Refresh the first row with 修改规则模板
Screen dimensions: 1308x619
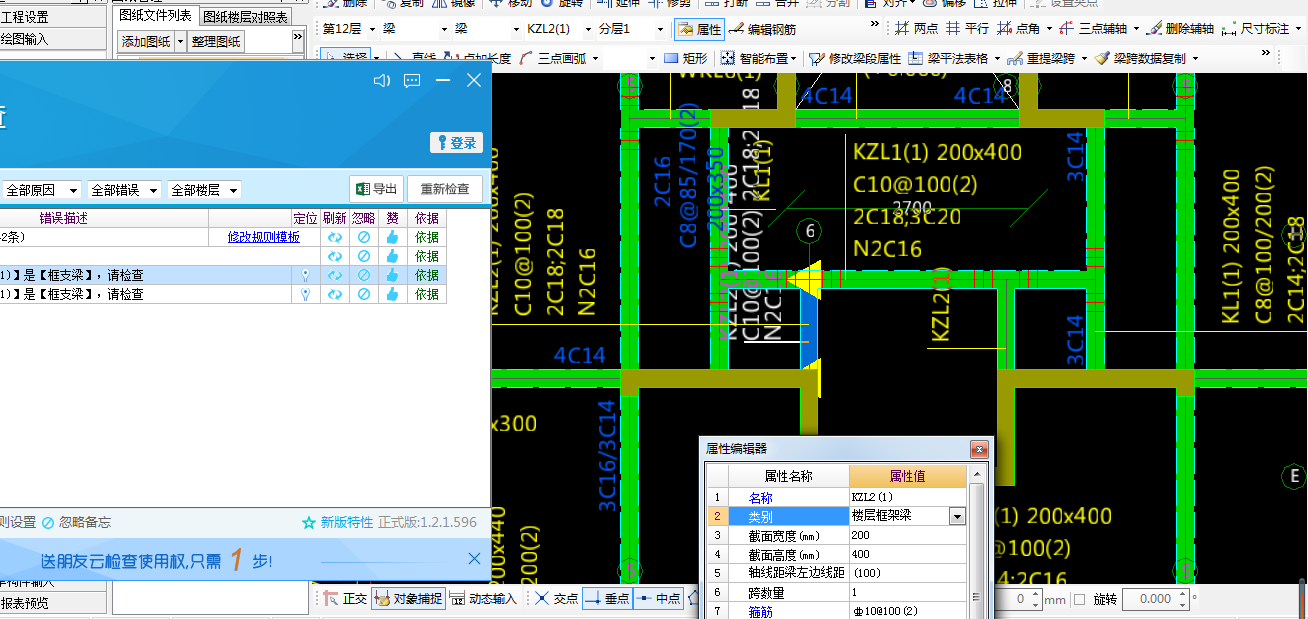click(335, 237)
